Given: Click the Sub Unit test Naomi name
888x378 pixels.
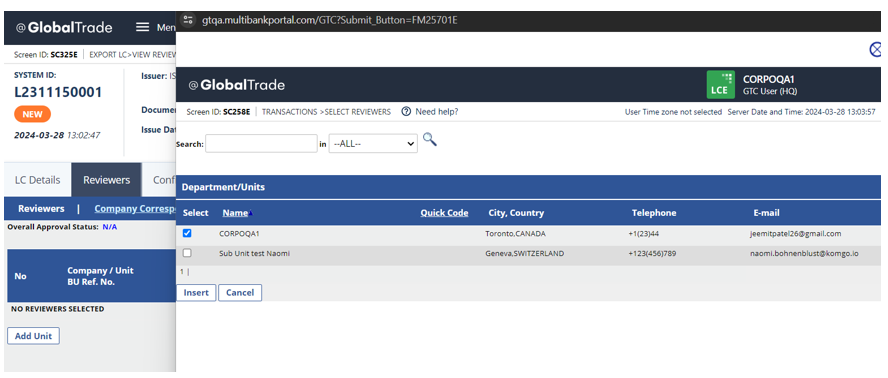Looking at the screenshot, I should (254, 253).
